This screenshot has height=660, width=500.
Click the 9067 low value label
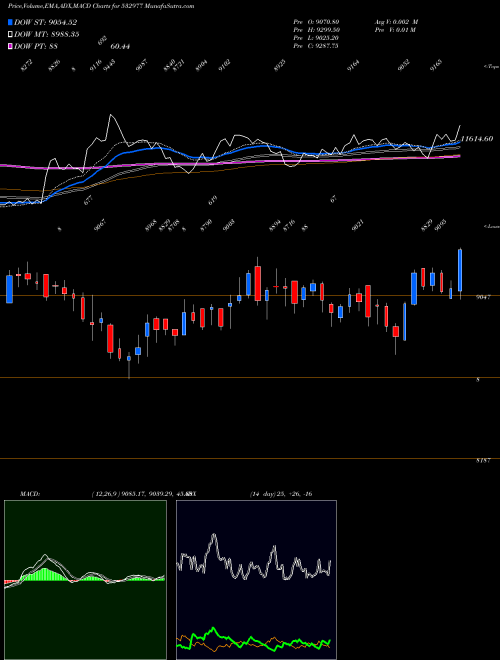(x=100, y=225)
